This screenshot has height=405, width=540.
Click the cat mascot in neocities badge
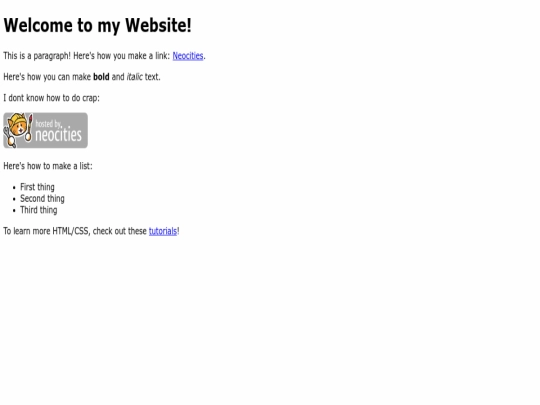pos(18,130)
